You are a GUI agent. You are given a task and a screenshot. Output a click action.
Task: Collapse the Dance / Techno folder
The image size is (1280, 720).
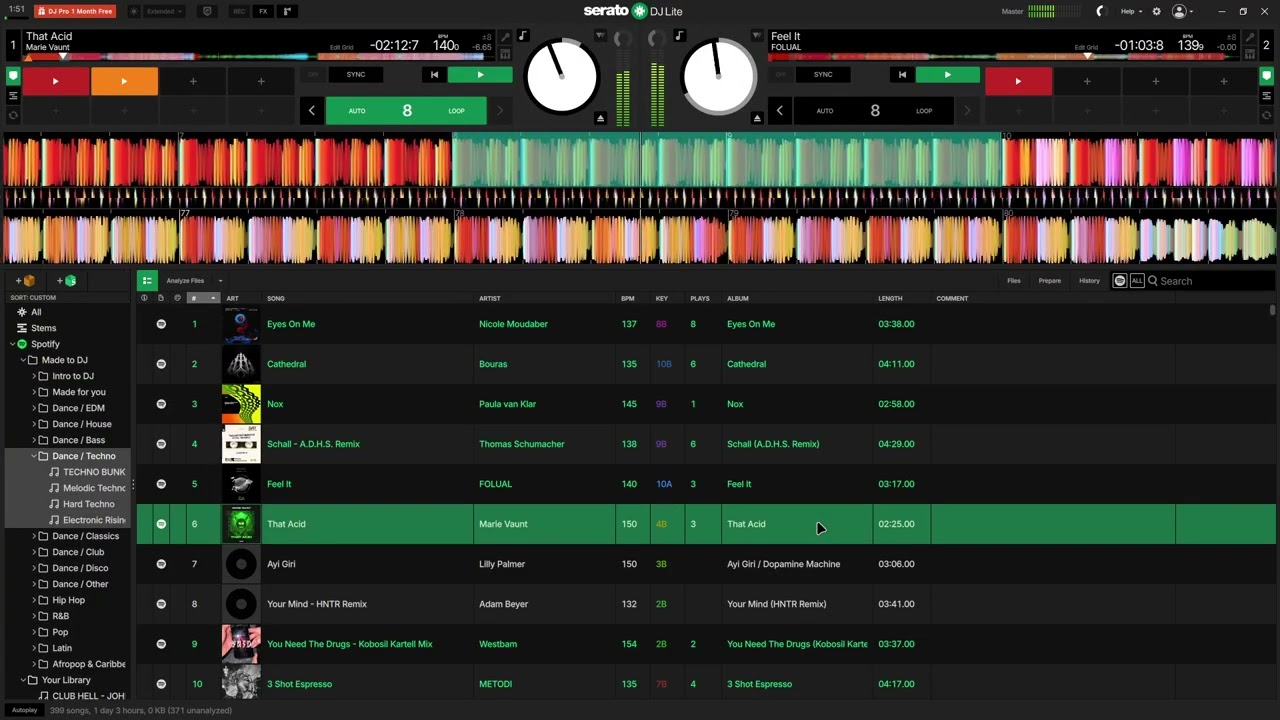pyautogui.click(x=34, y=456)
